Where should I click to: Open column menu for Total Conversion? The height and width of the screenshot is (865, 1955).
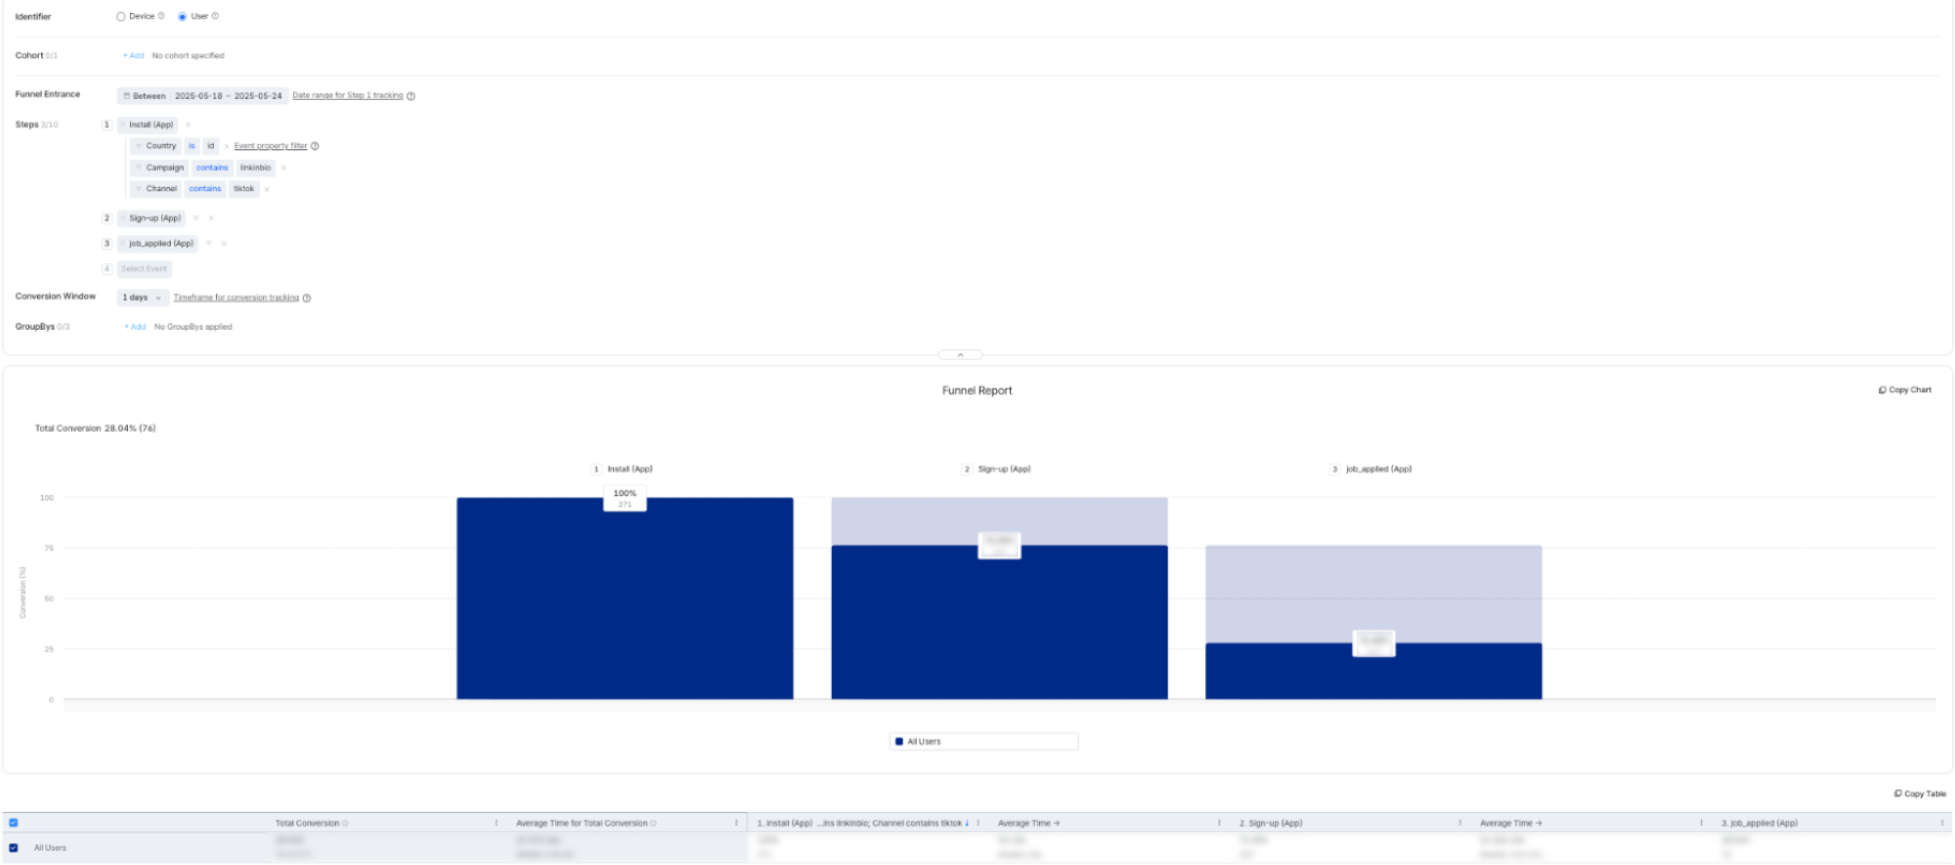point(496,823)
